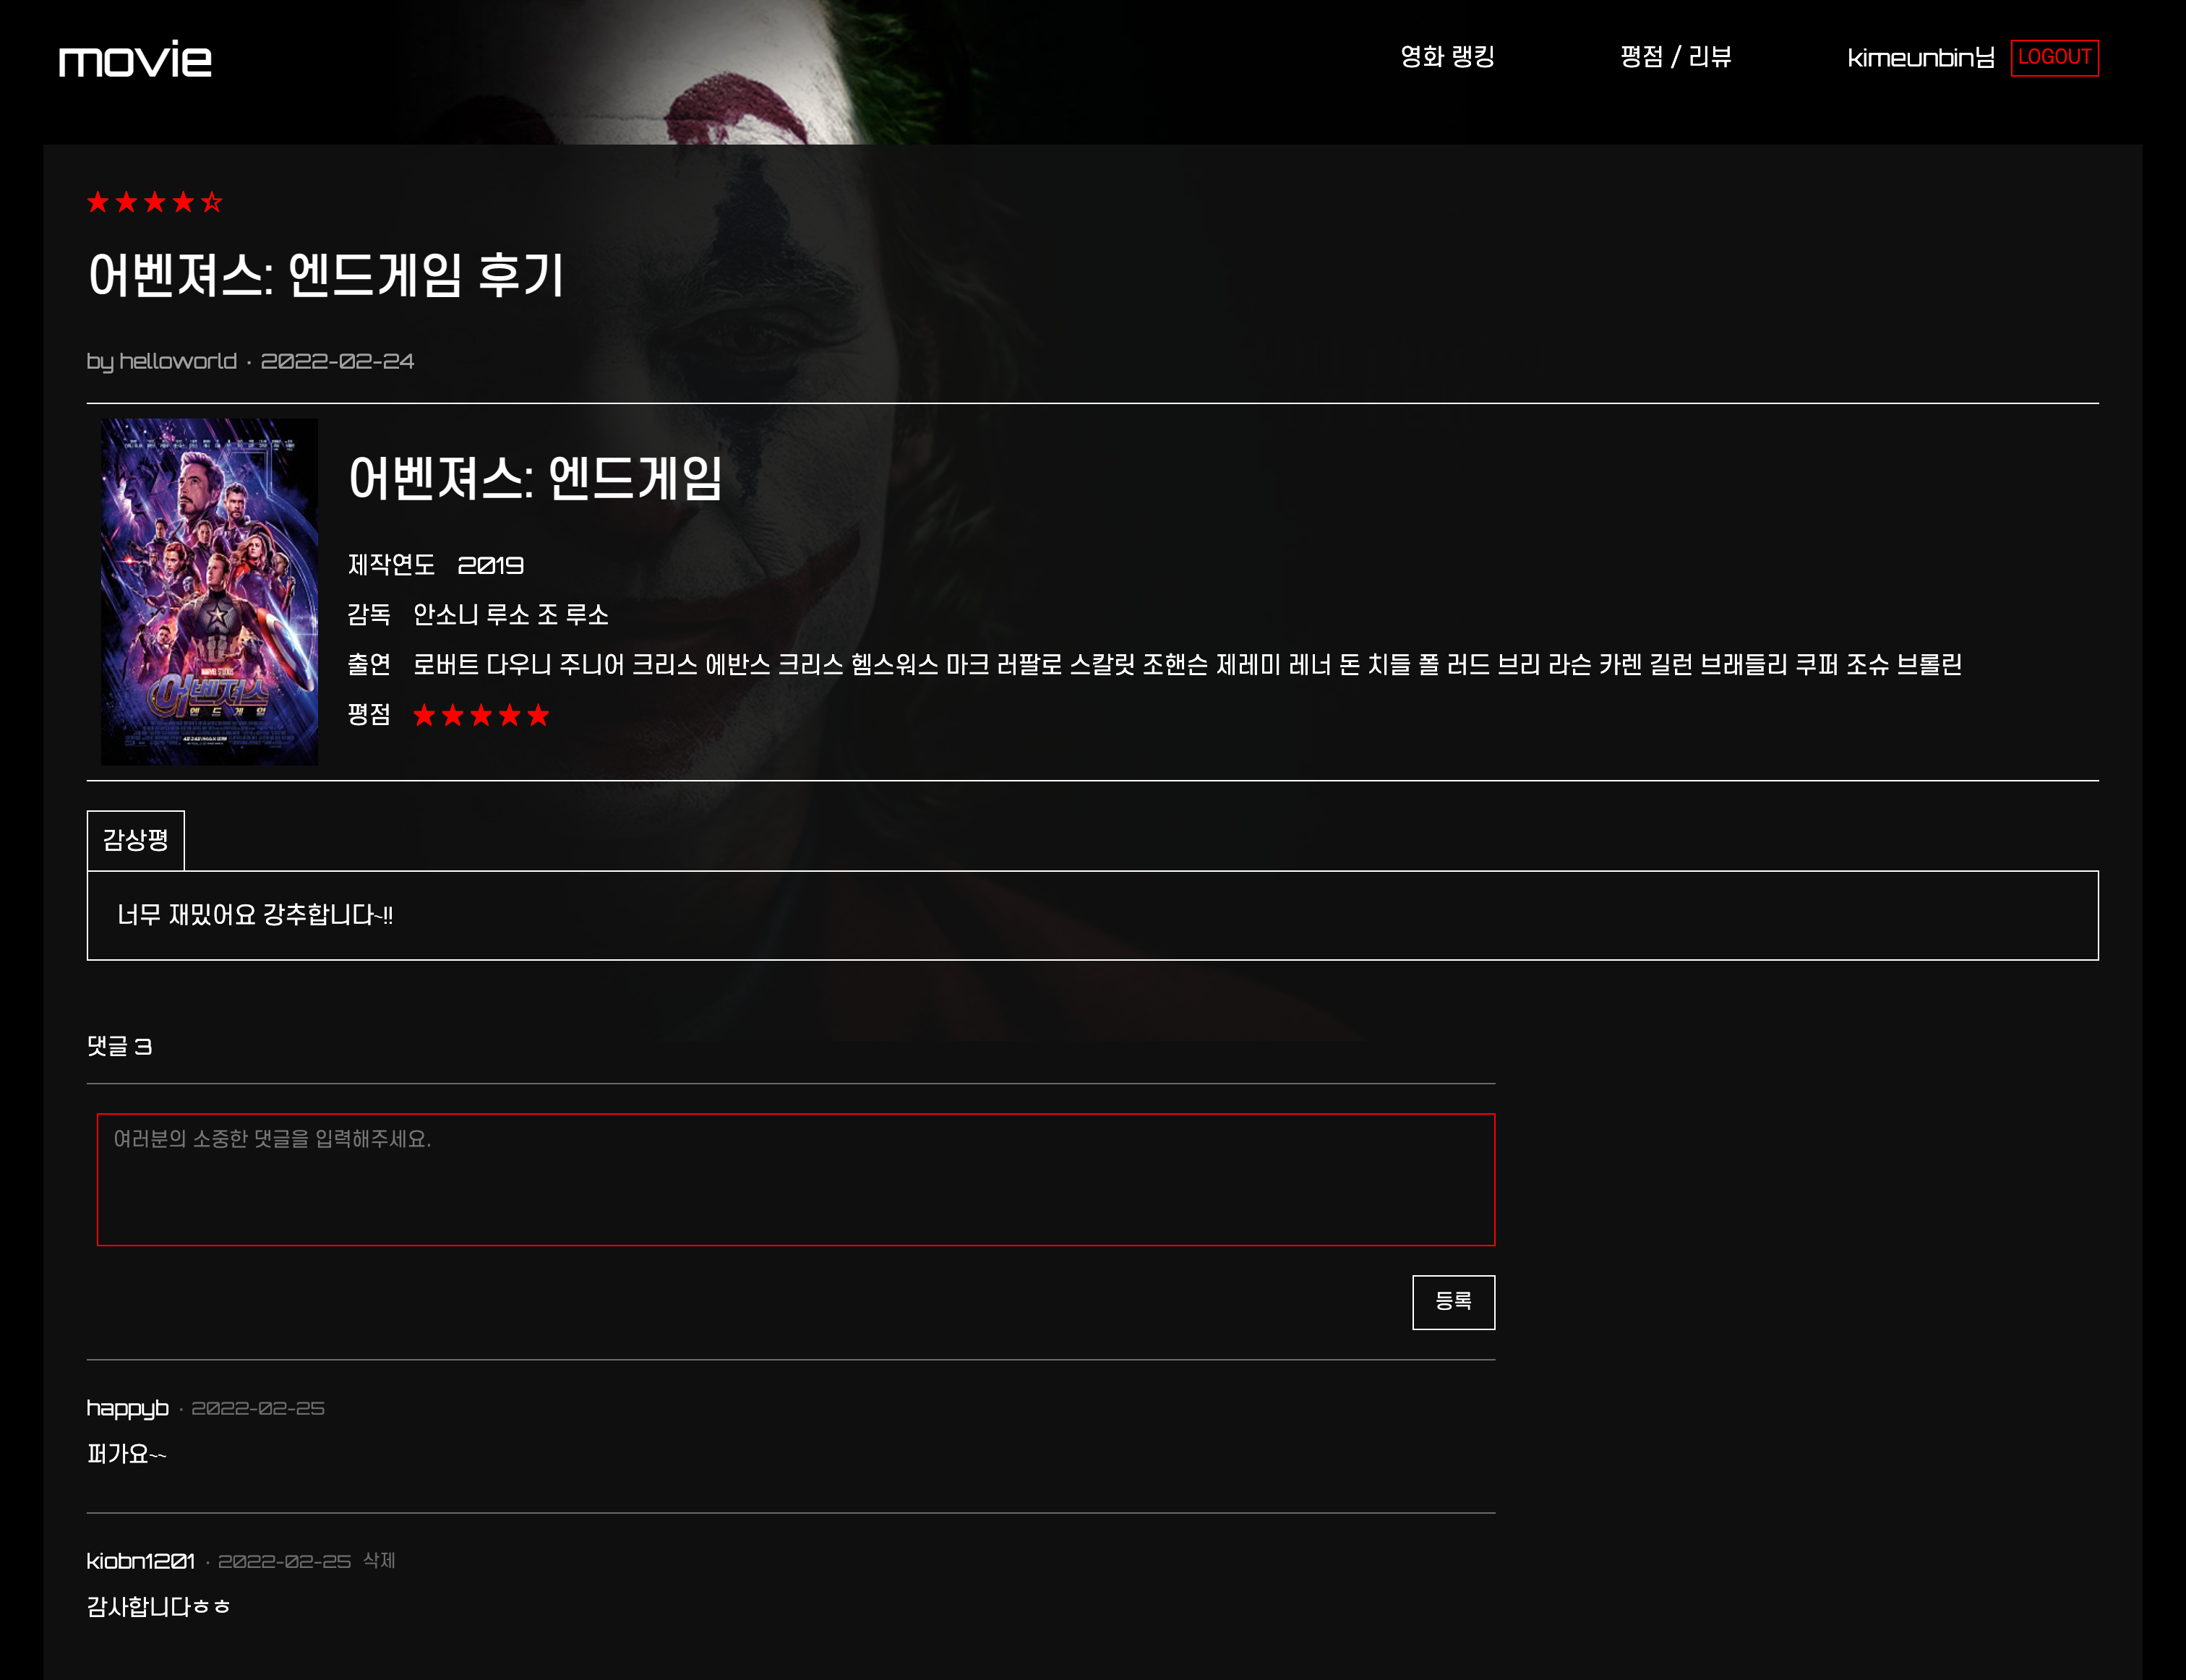Delete kiobm1201's comment with 삭제
Screen dimensions: 2186x1680
click(x=379, y=1561)
